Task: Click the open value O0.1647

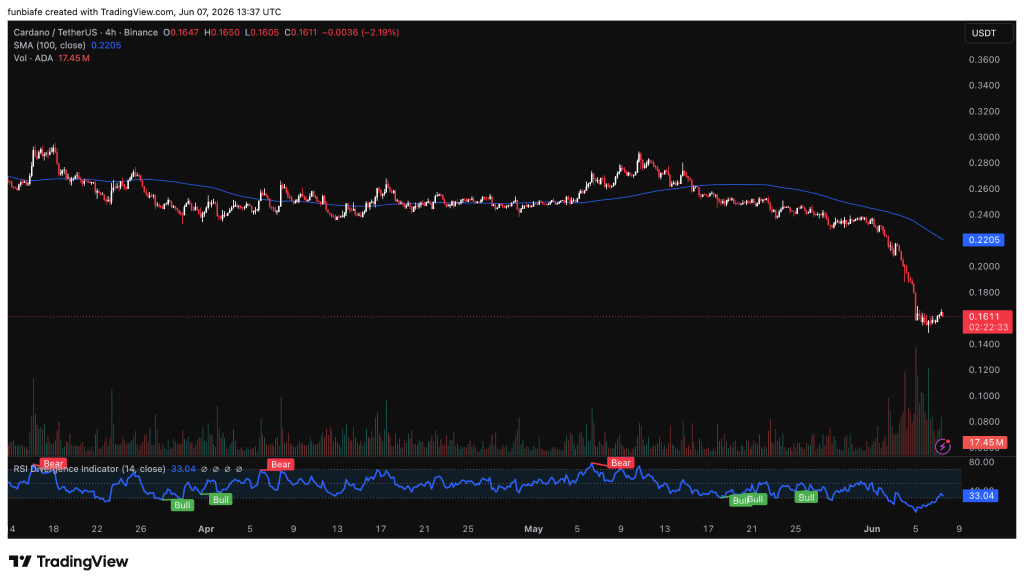Action: click(181, 32)
